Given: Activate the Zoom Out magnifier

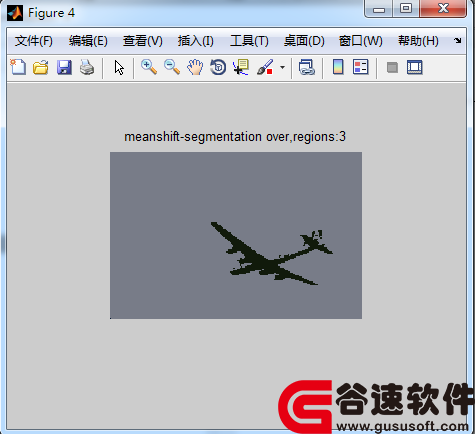Looking at the screenshot, I should [172, 67].
